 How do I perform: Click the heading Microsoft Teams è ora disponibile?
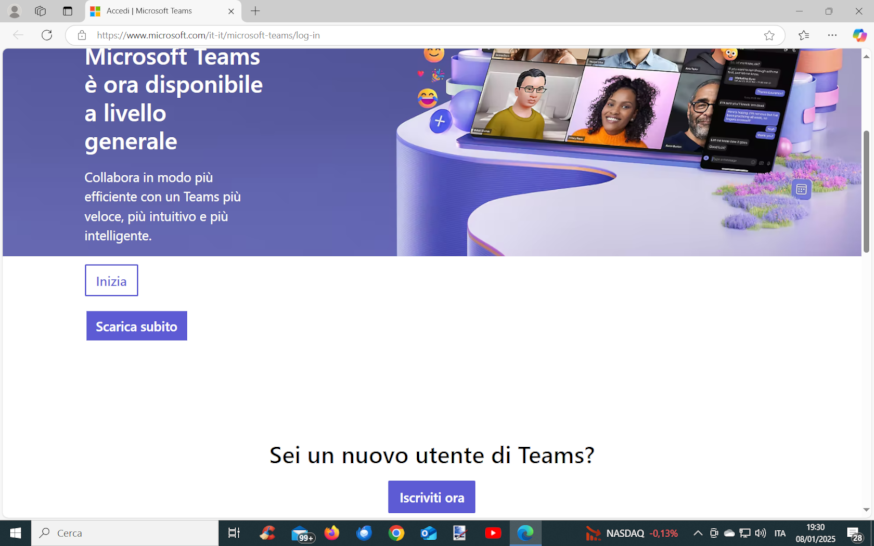(173, 99)
